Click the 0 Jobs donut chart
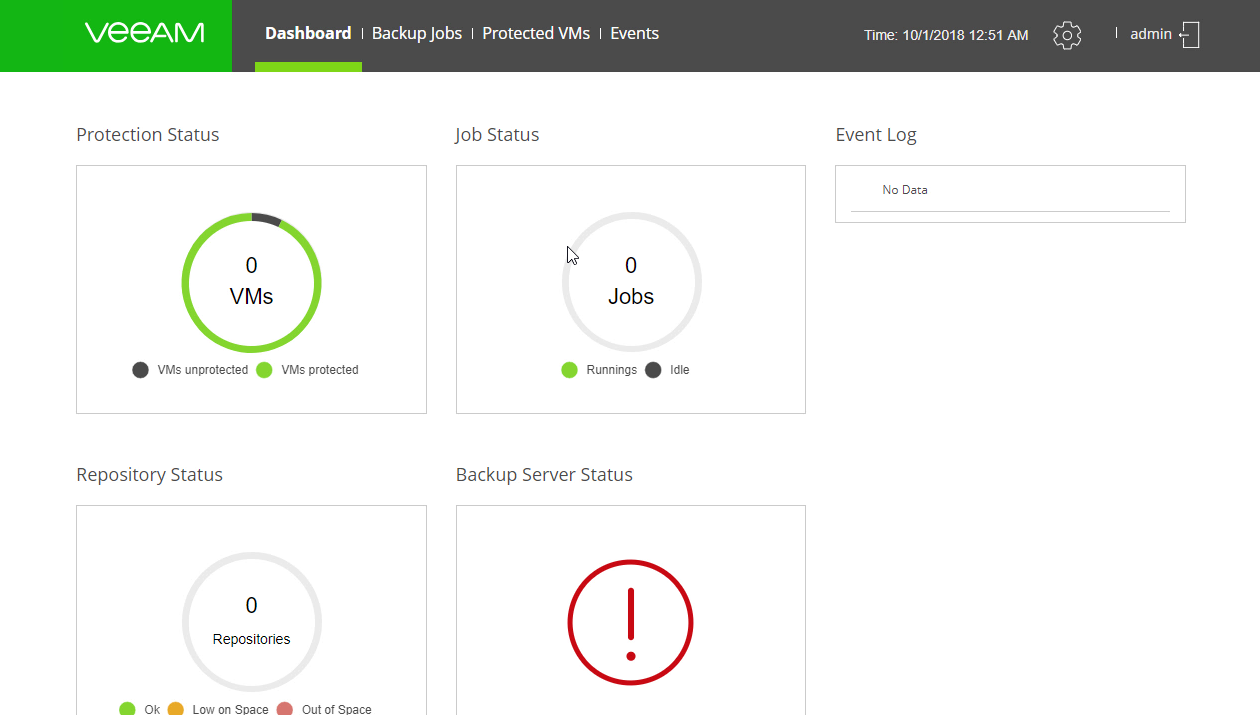 point(631,282)
